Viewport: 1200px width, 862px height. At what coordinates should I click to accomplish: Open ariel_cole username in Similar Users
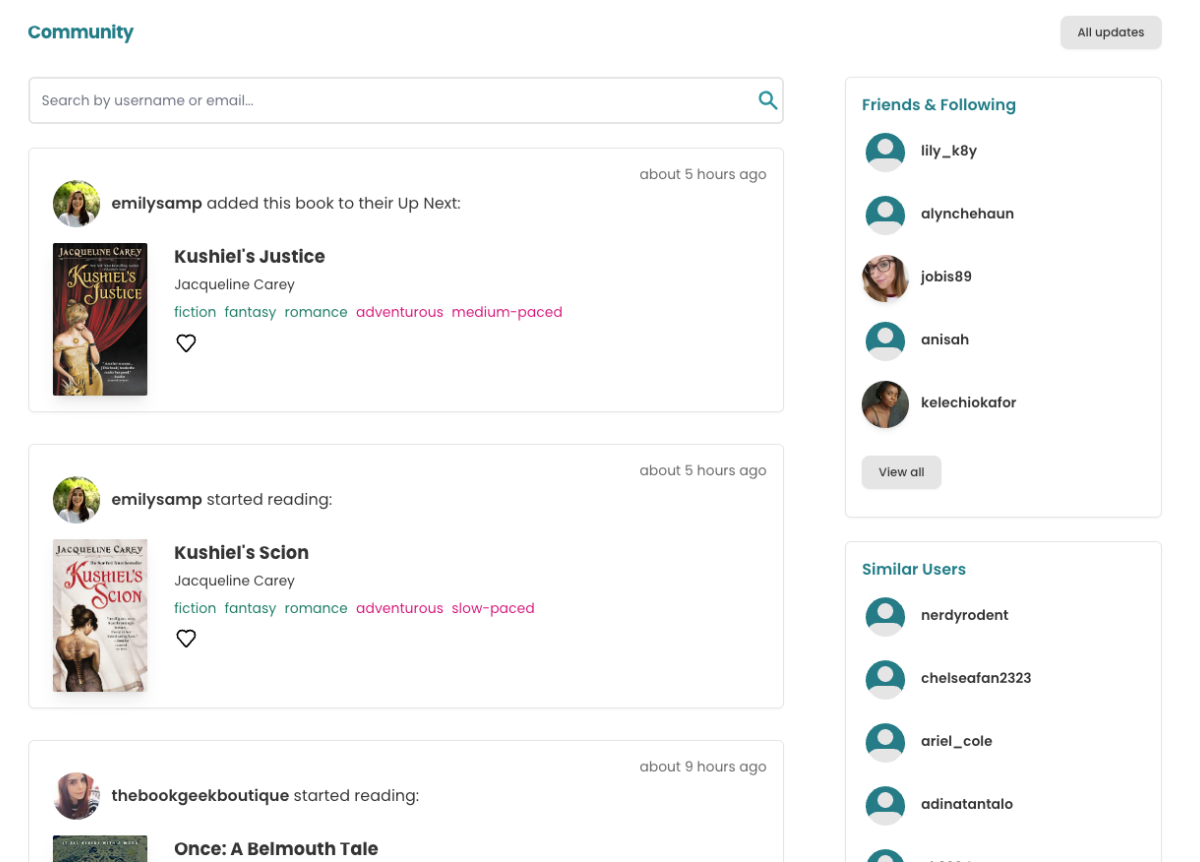pos(957,741)
